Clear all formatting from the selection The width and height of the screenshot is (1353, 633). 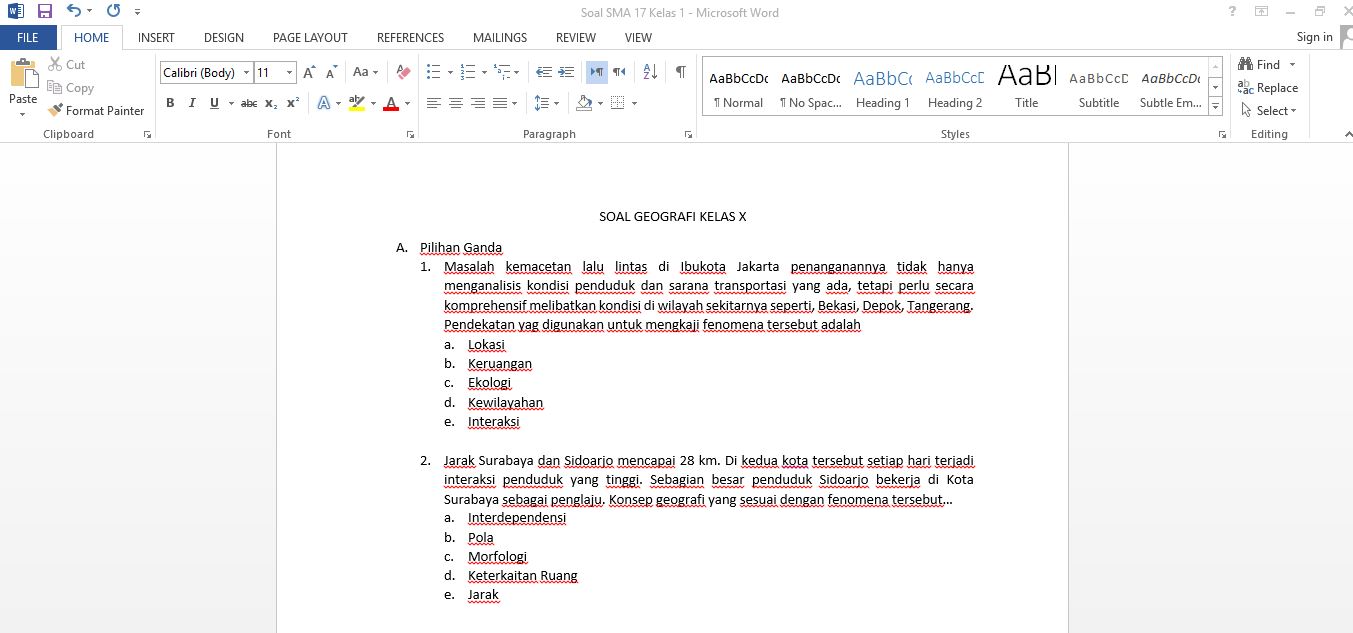tap(403, 73)
